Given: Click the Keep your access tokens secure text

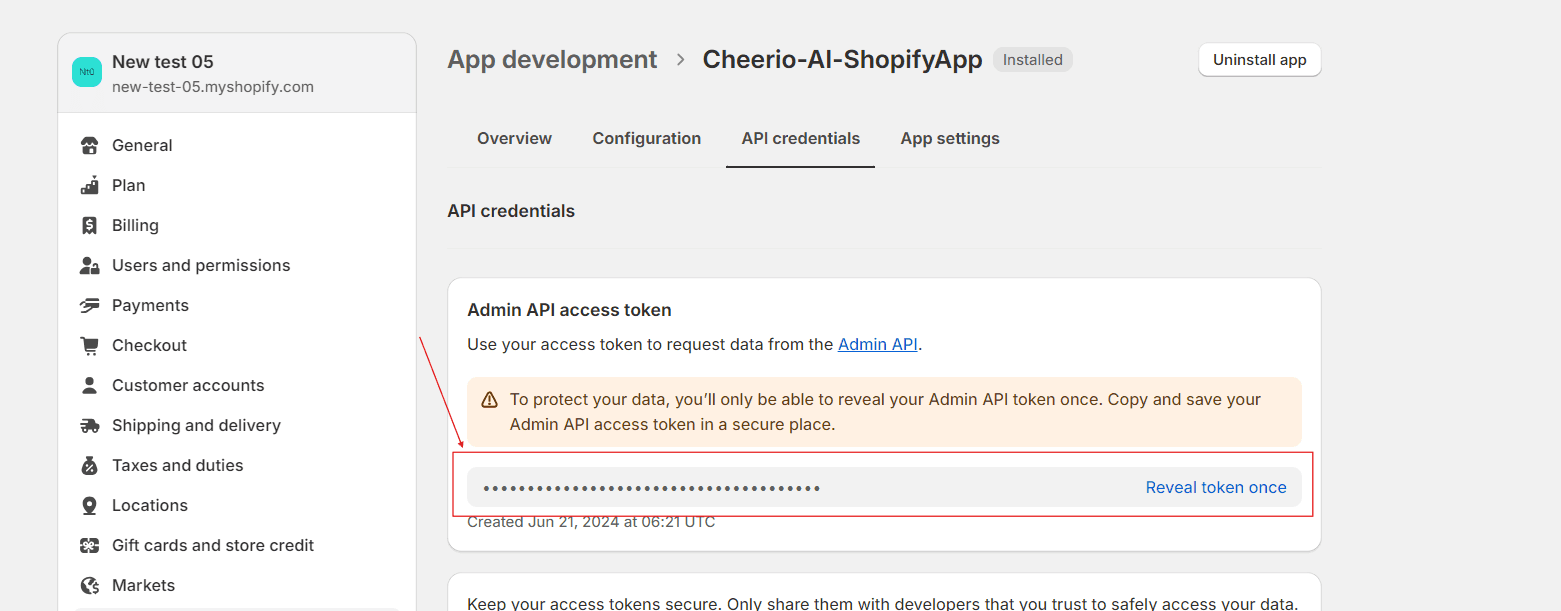Looking at the screenshot, I should (882, 603).
